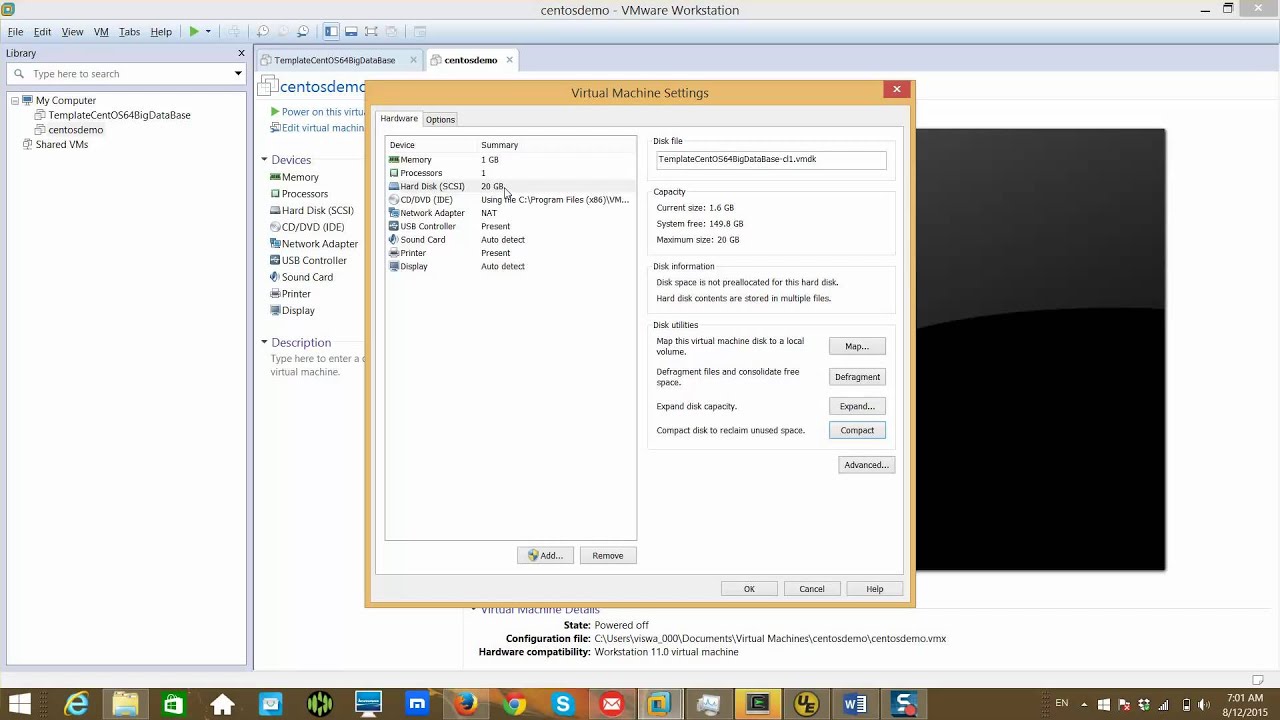
Task: Open Internet Explorer from the taskbar
Action: click(76, 705)
